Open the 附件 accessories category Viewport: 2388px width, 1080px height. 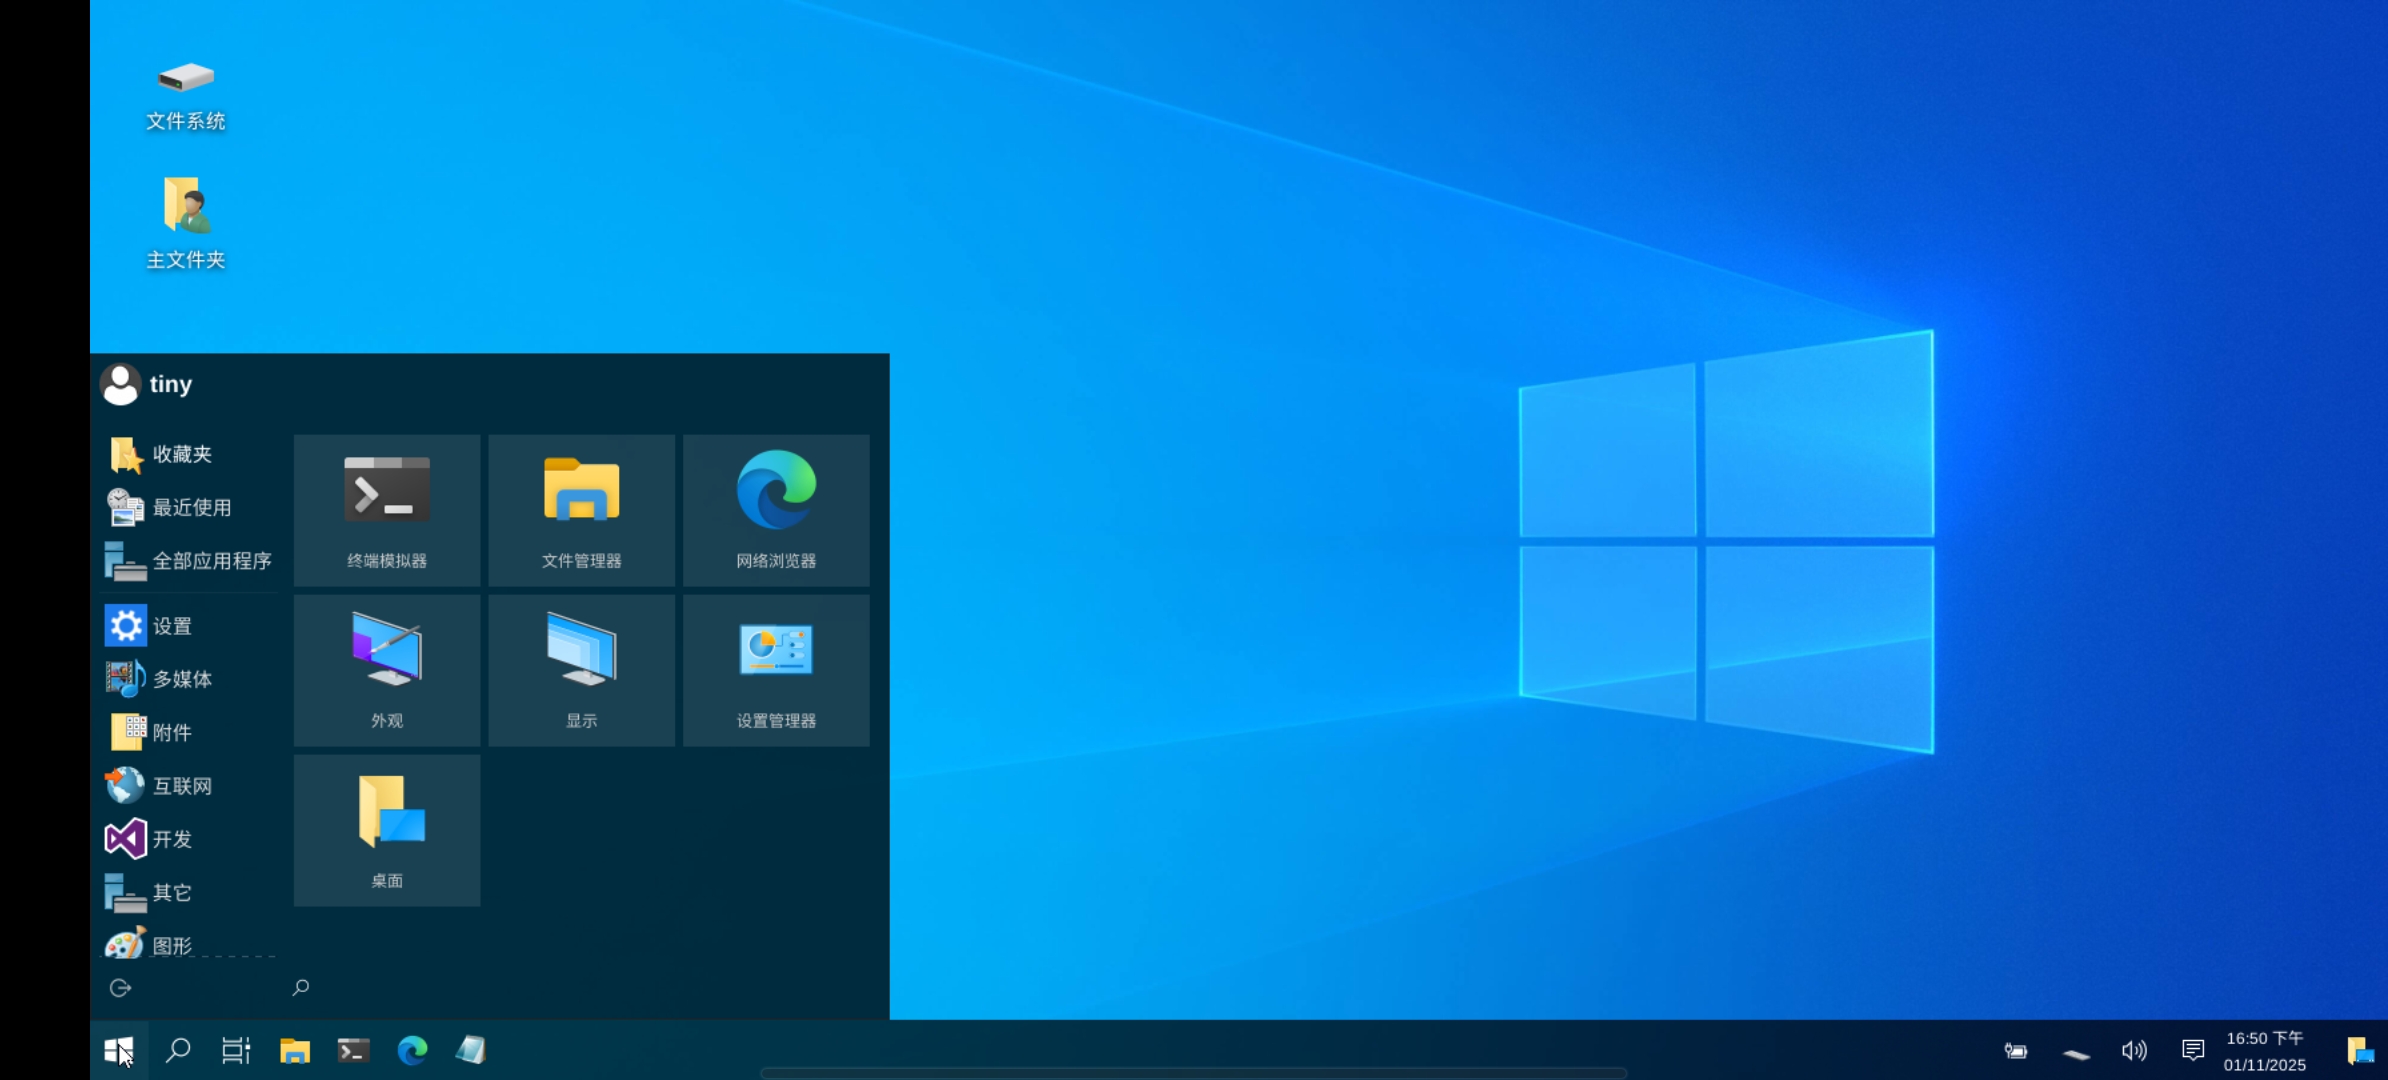click(188, 732)
